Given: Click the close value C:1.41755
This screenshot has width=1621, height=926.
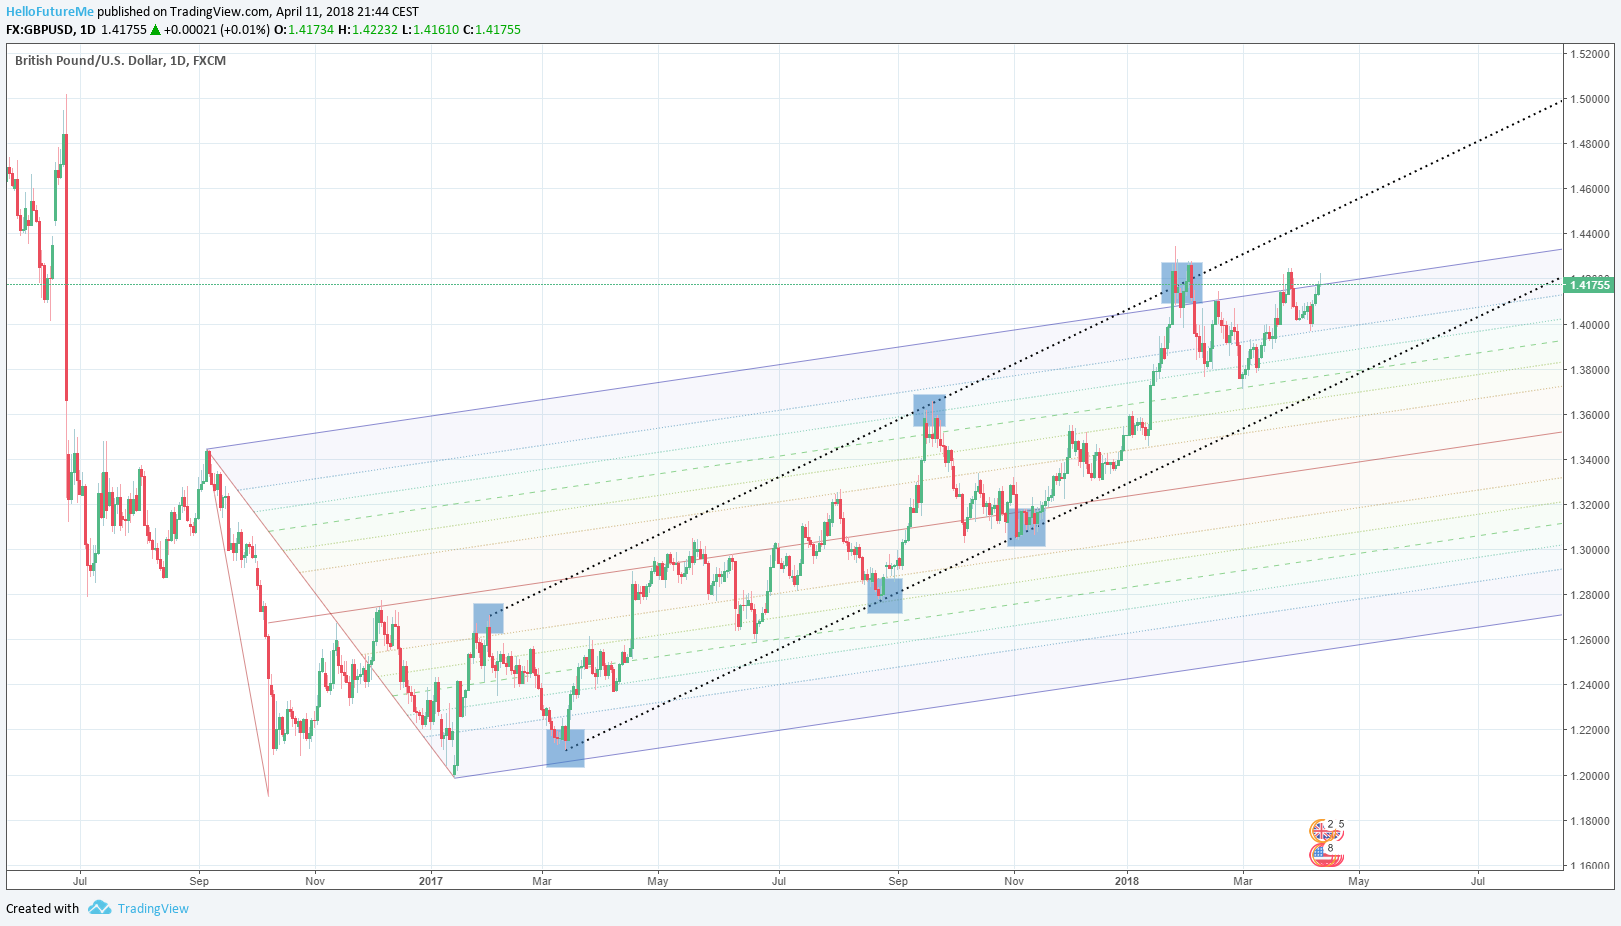Looking at the screenshot, I should pyautogui.click(x=492, y=30).
